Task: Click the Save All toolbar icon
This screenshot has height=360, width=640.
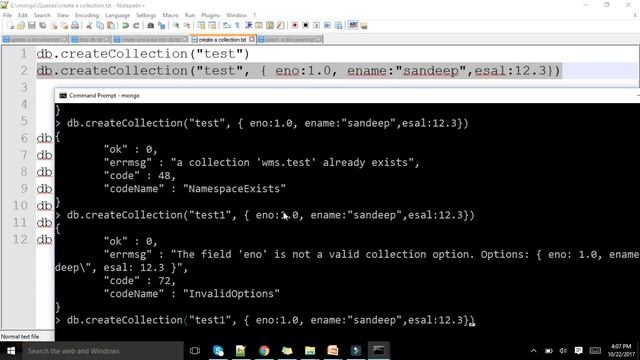Action: click(x=42, y=25)
